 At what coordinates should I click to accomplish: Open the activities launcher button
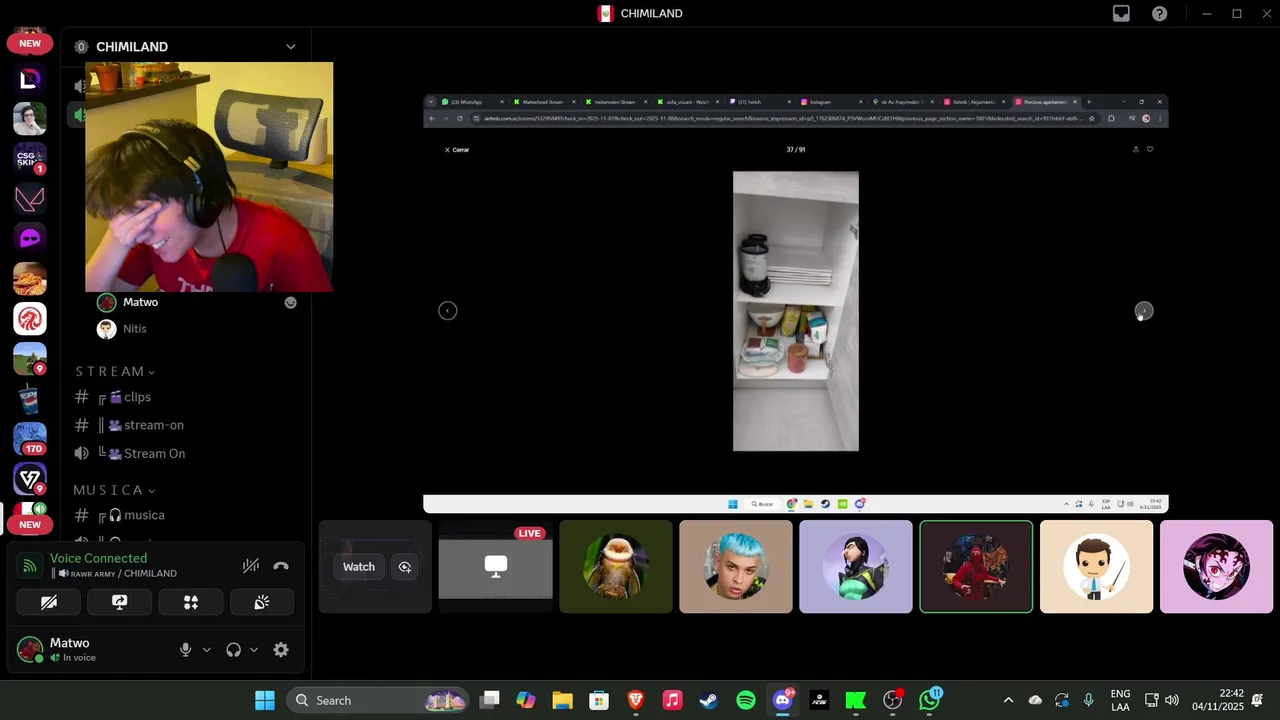click(x=191, y=602)
